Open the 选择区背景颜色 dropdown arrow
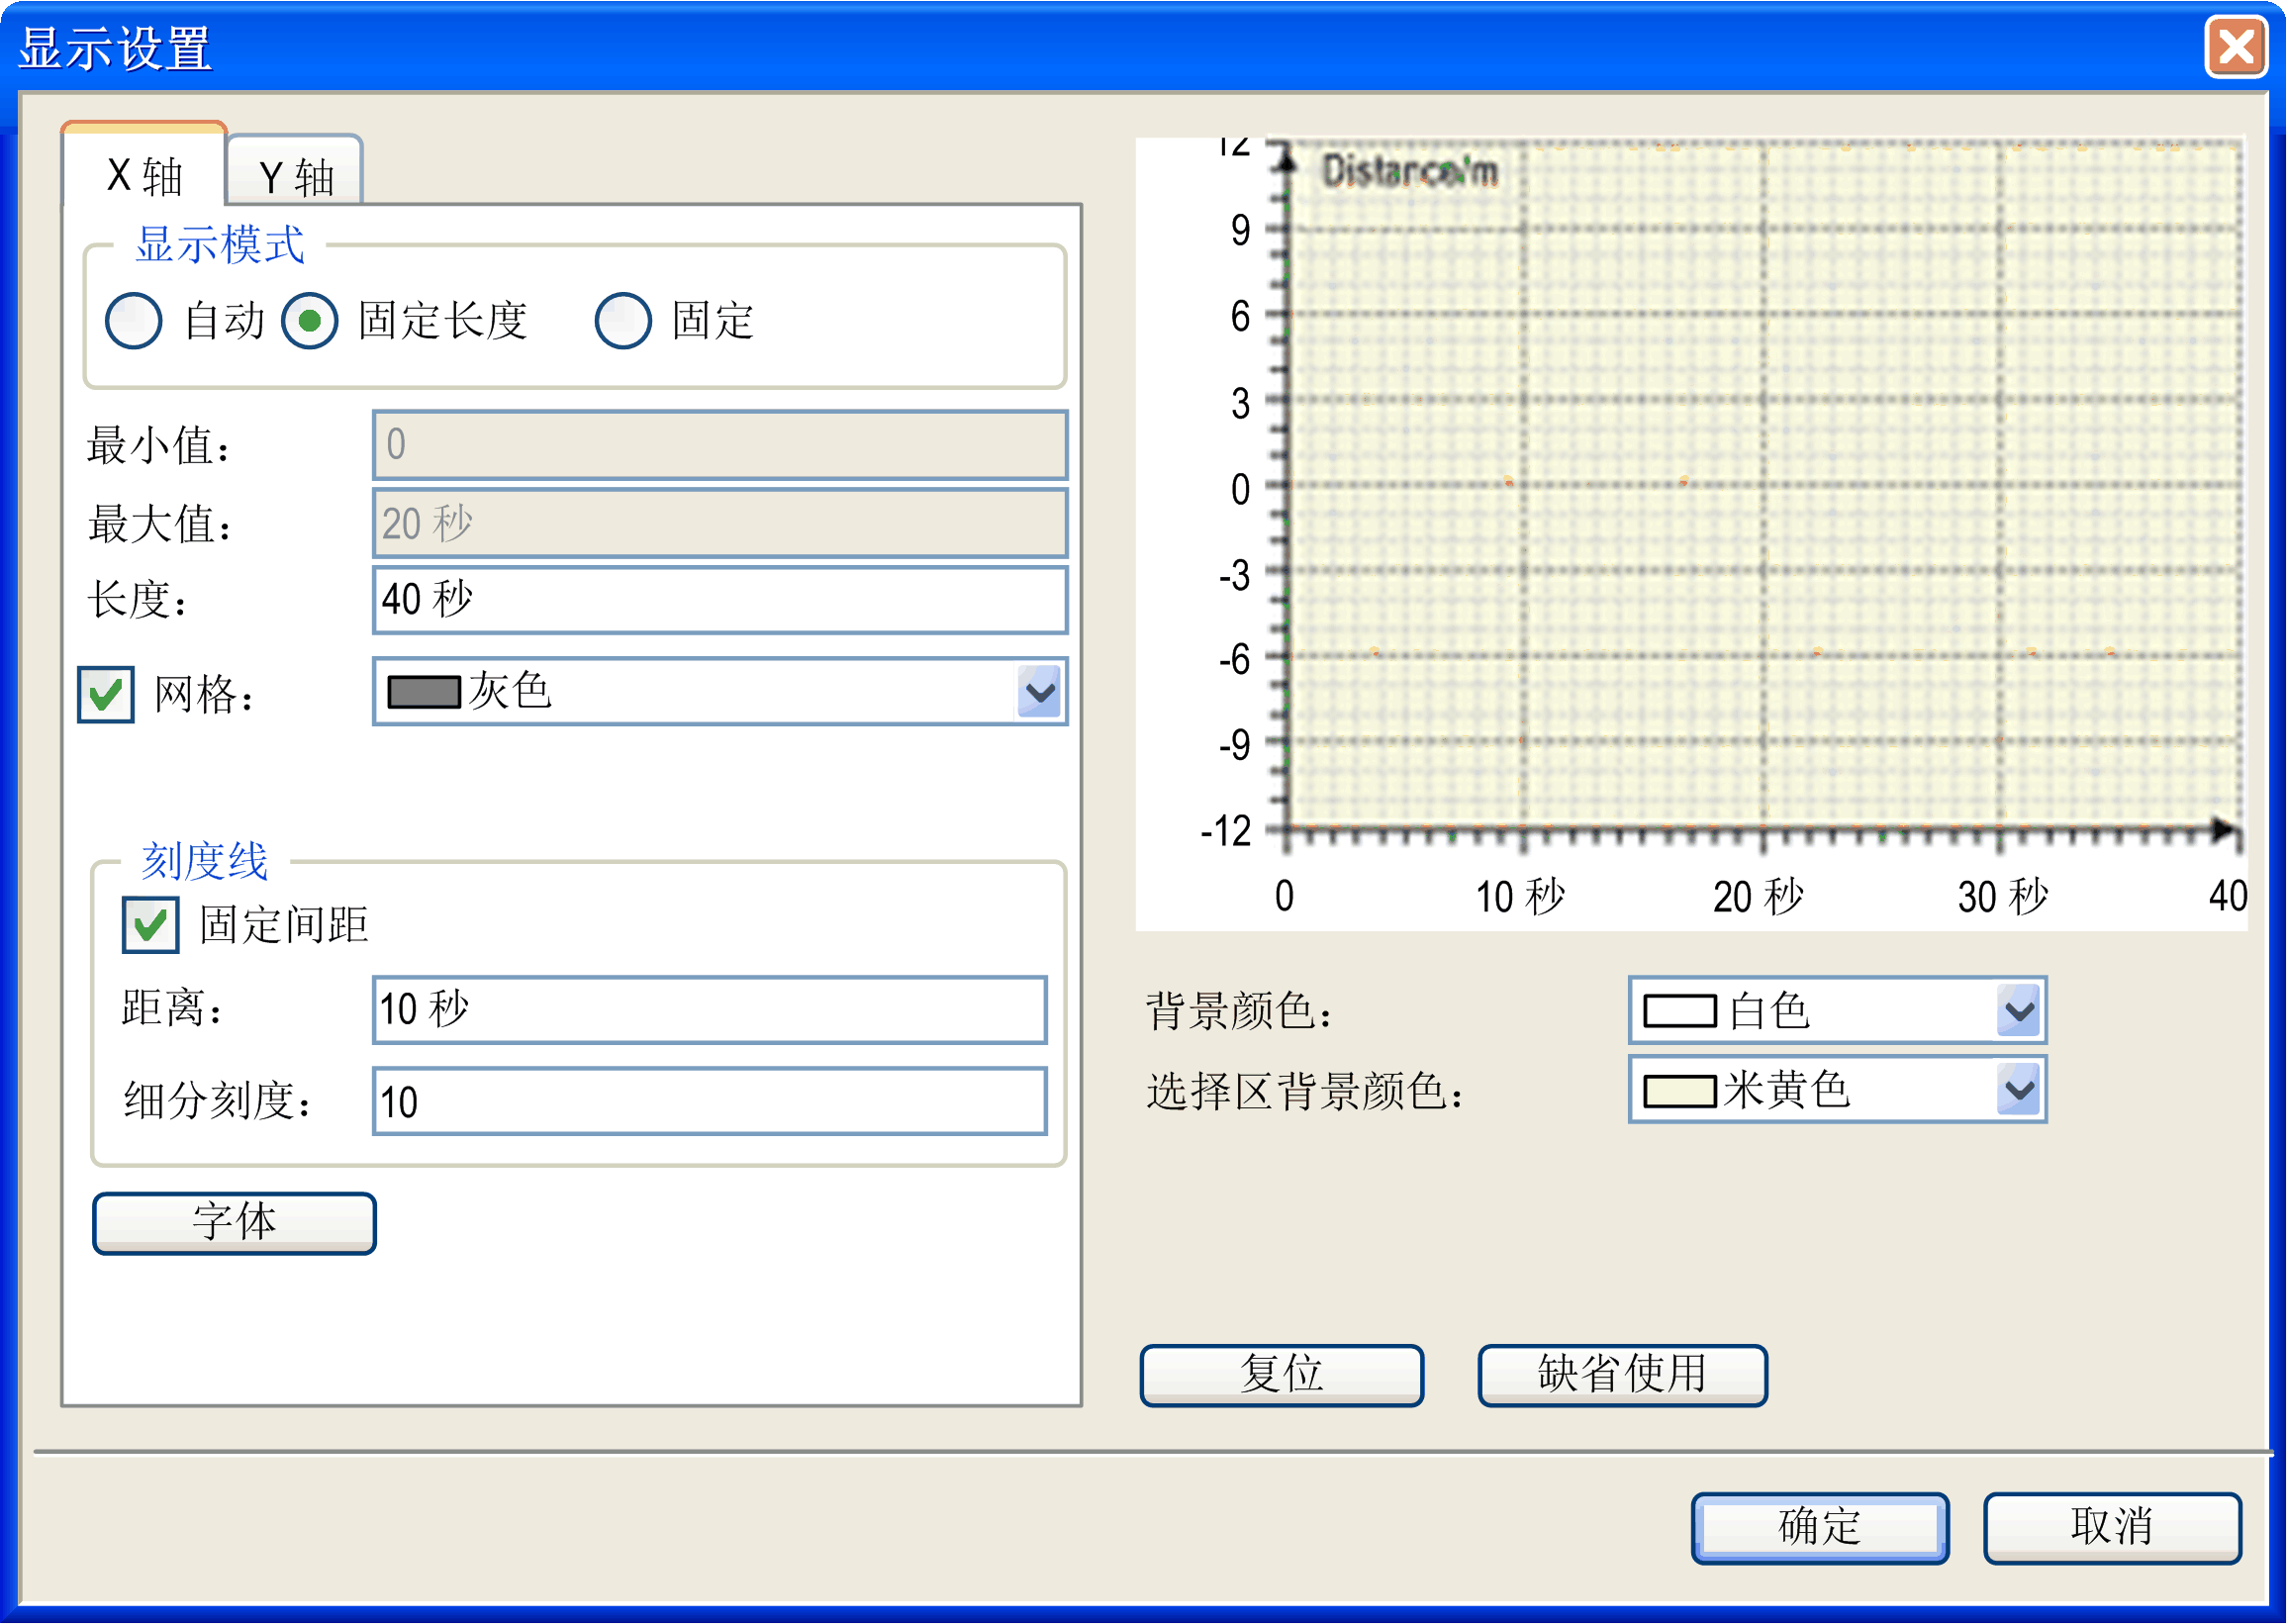This screenshot has height=1624, width=2287. 2019,1090
